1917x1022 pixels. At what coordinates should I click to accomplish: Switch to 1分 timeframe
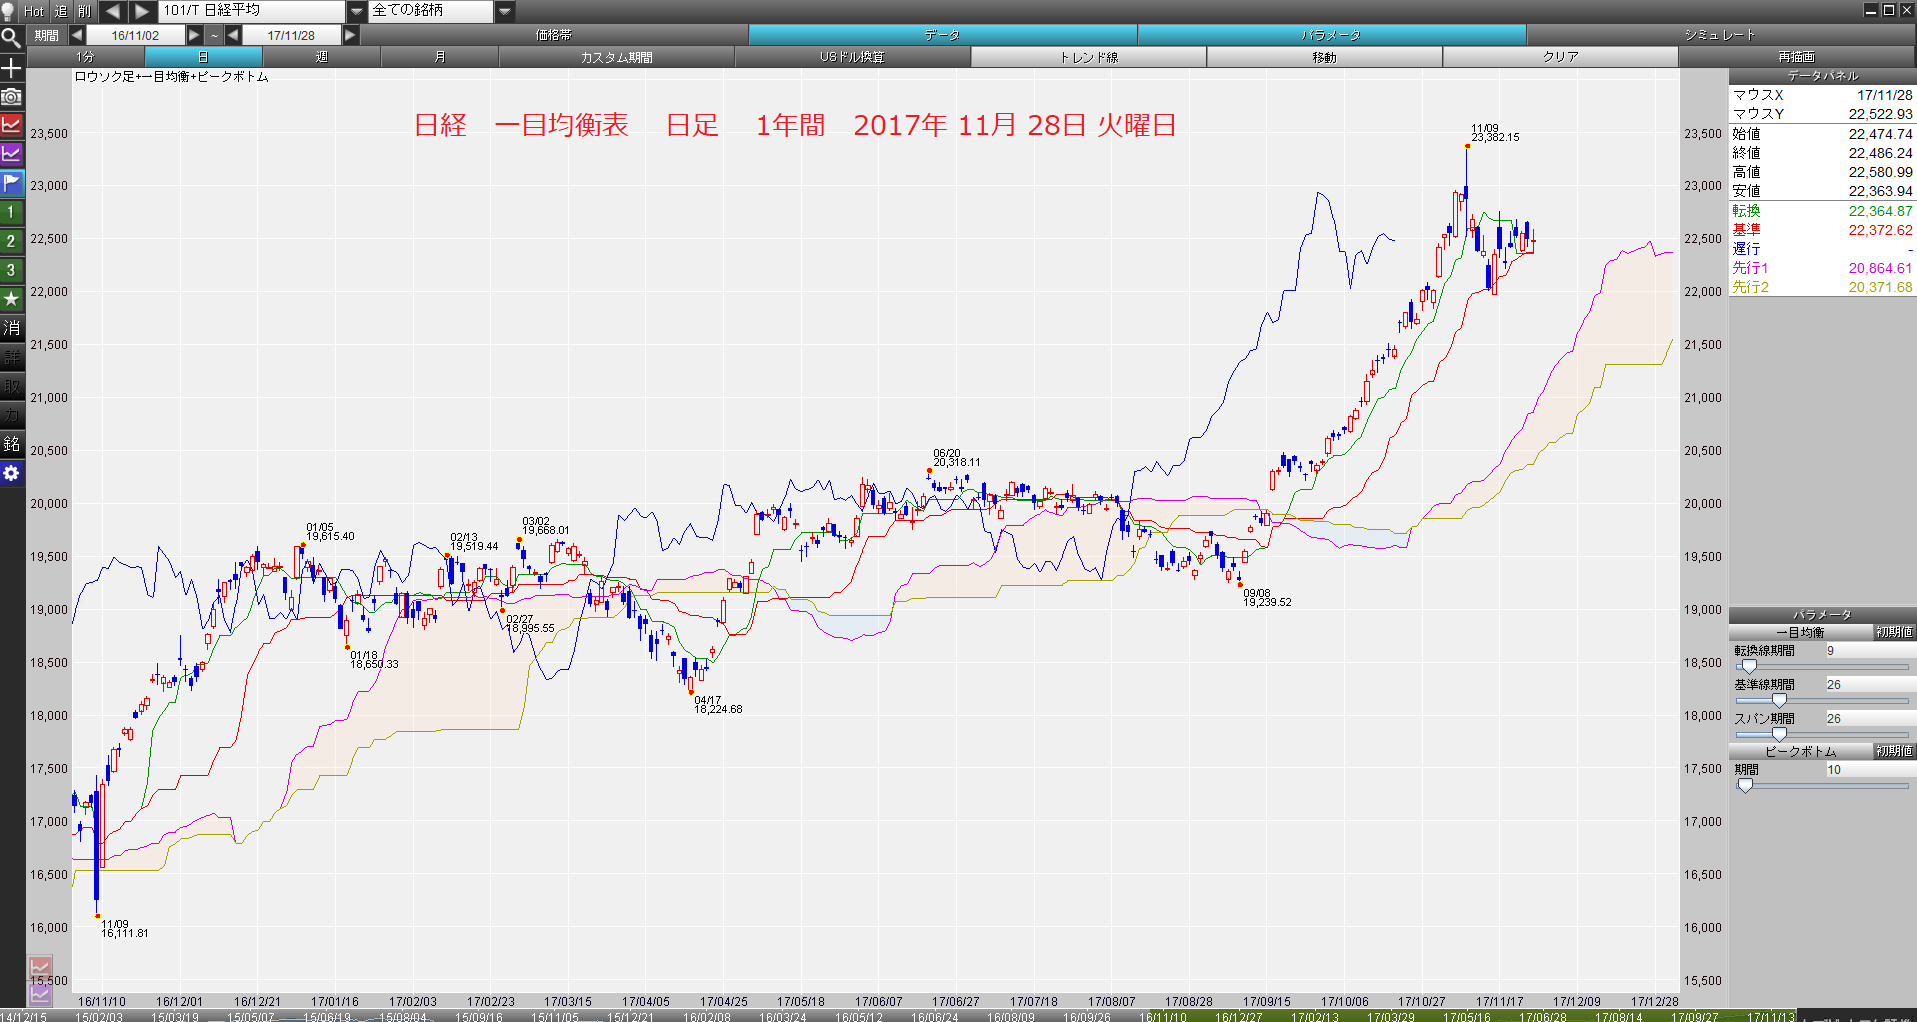85,57
